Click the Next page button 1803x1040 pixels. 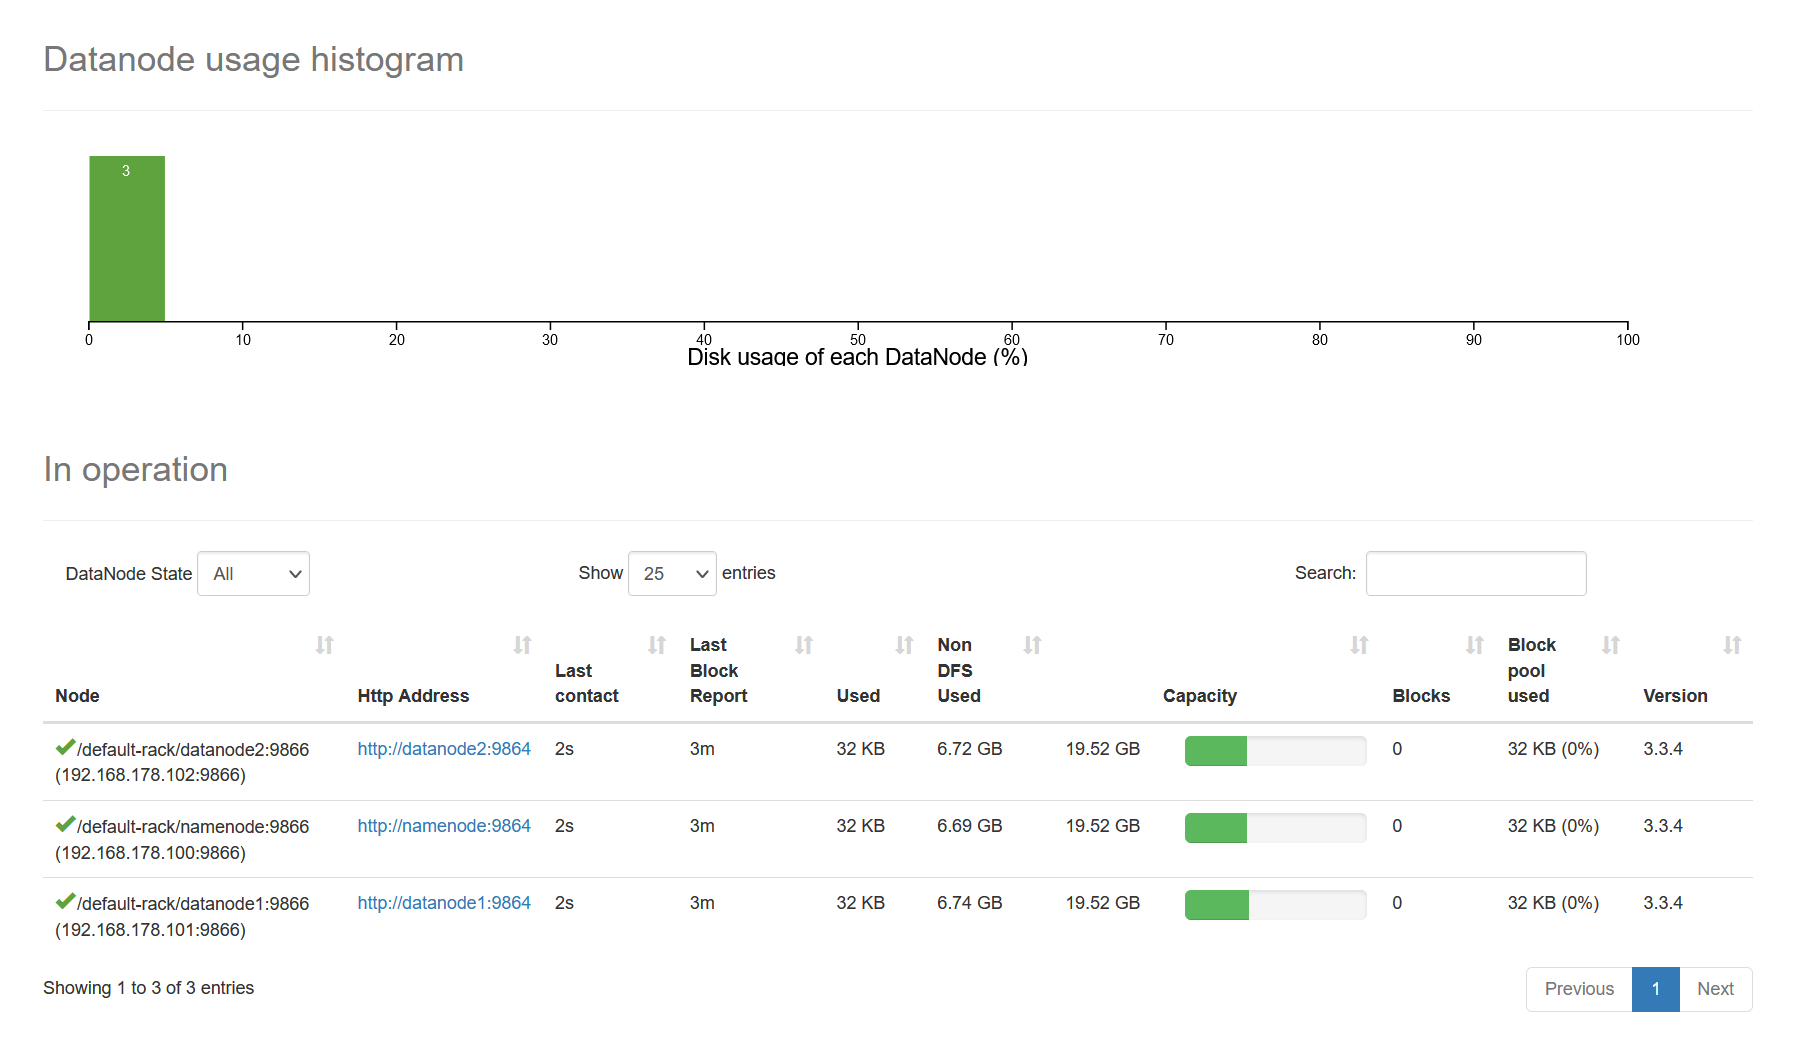point(1715,989)
